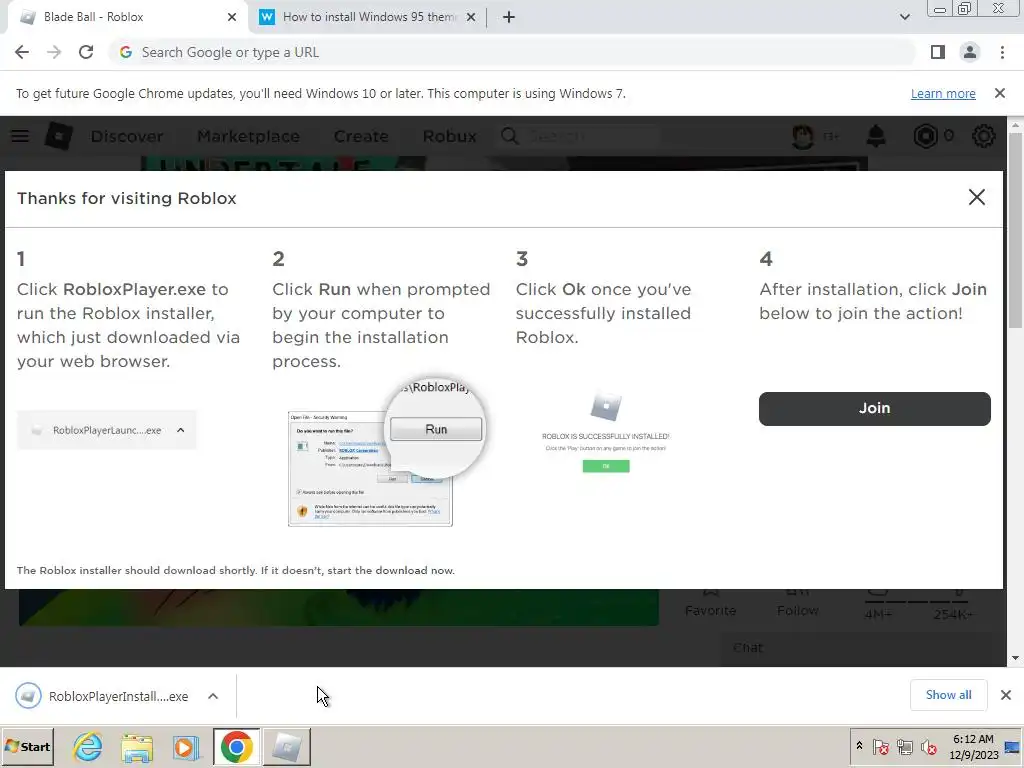Open Windows Media Player taskbar icon
The width and height of the screenshot is (1024, 768).
[185, 748]
